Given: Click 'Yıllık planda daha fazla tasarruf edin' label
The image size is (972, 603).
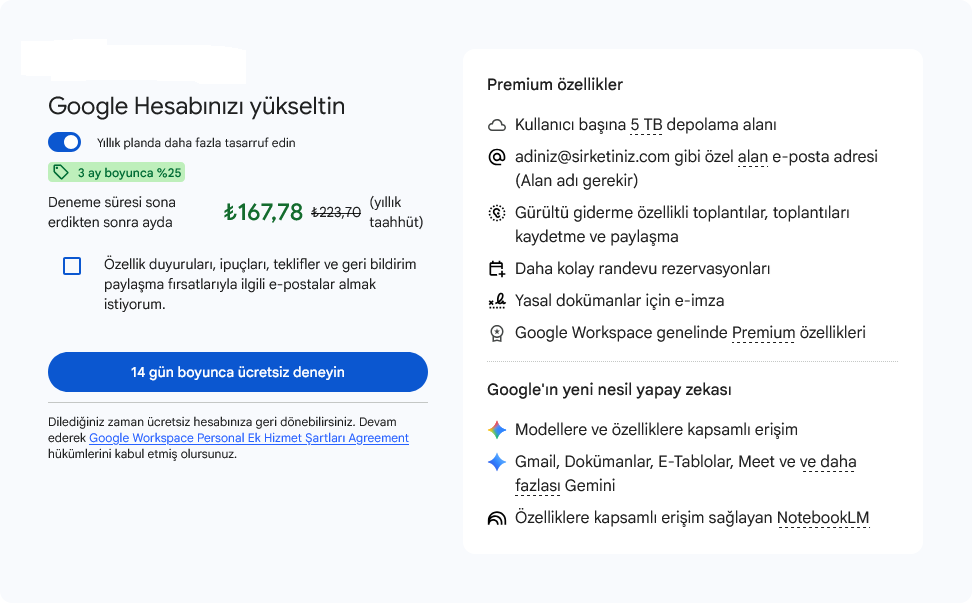Looking at the screenshot, I should click(196, 143).
